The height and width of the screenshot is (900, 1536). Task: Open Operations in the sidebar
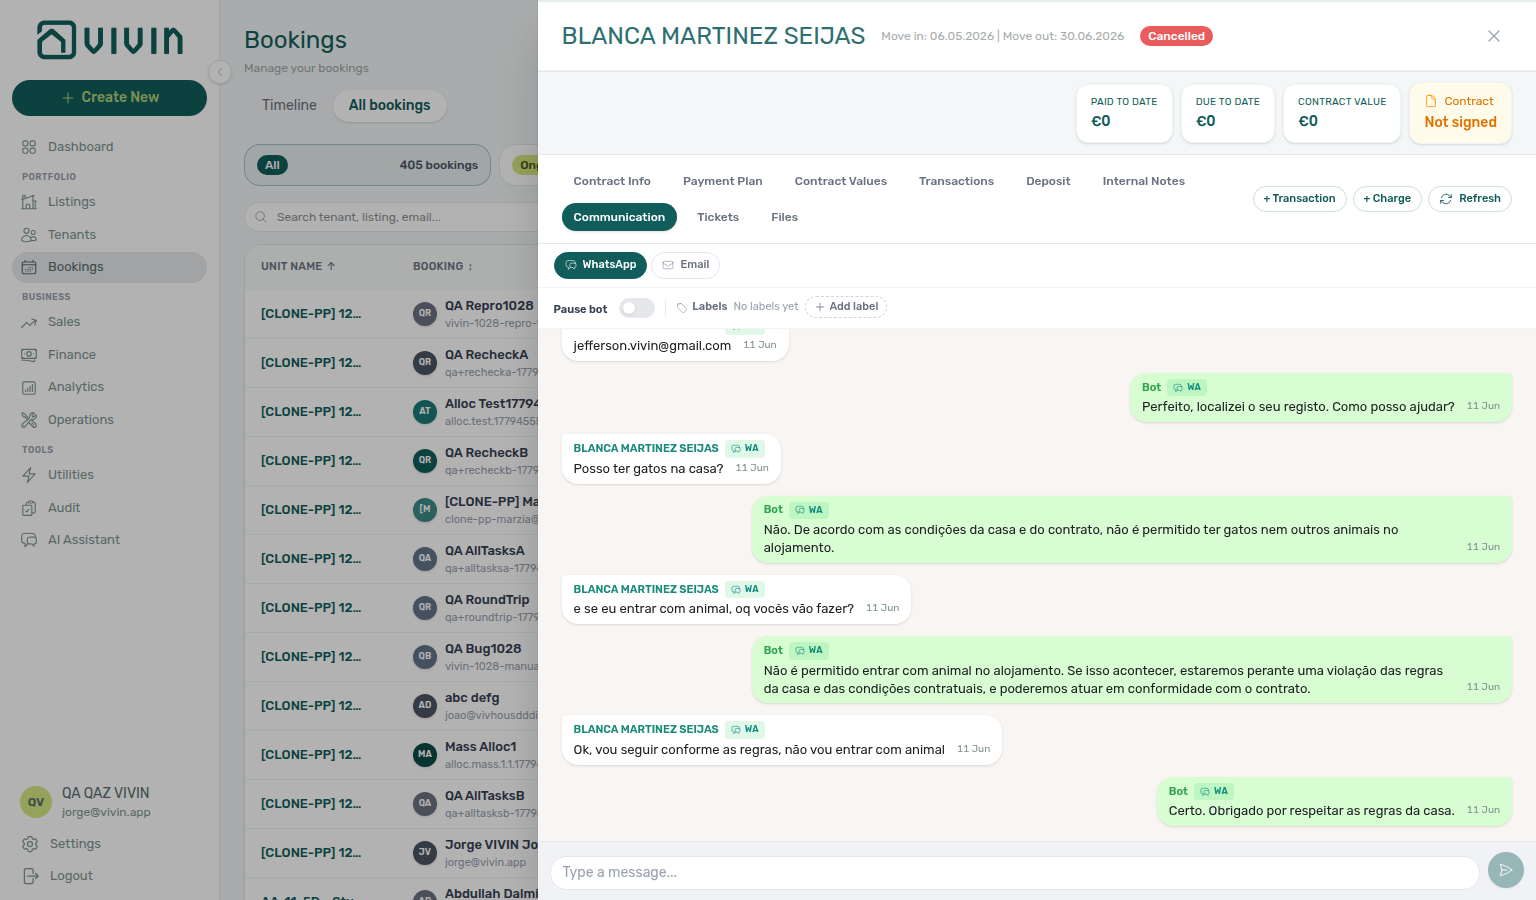109,420
